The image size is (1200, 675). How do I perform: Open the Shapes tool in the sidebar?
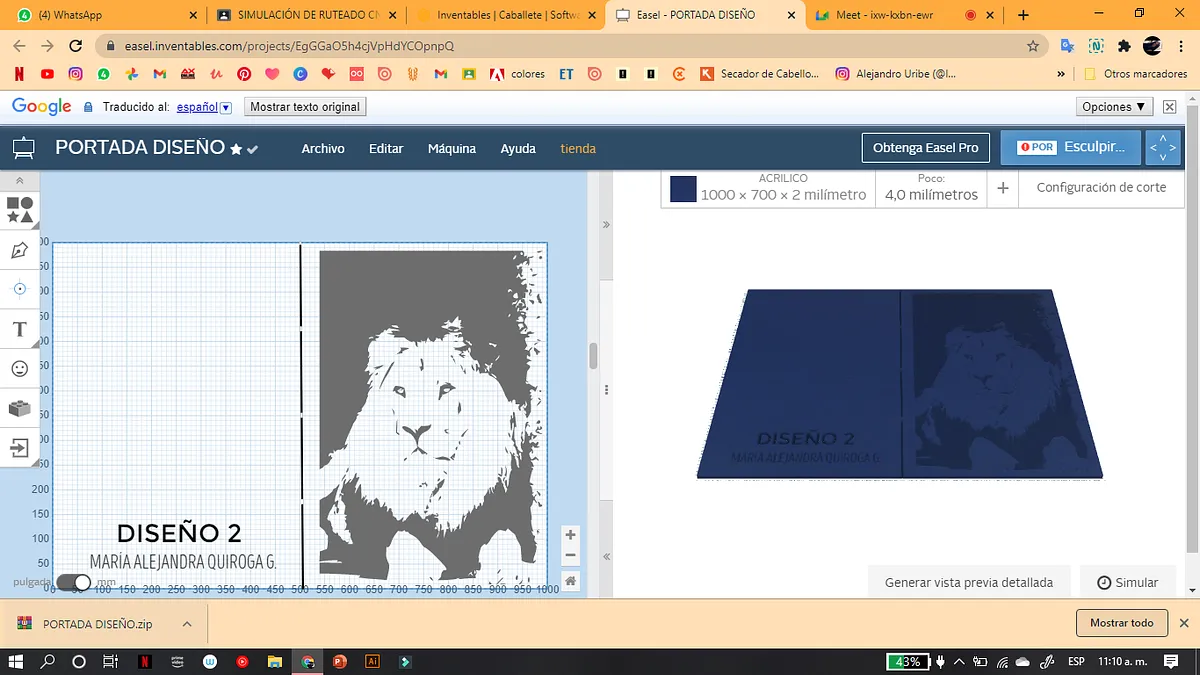[x=19, y=210]
